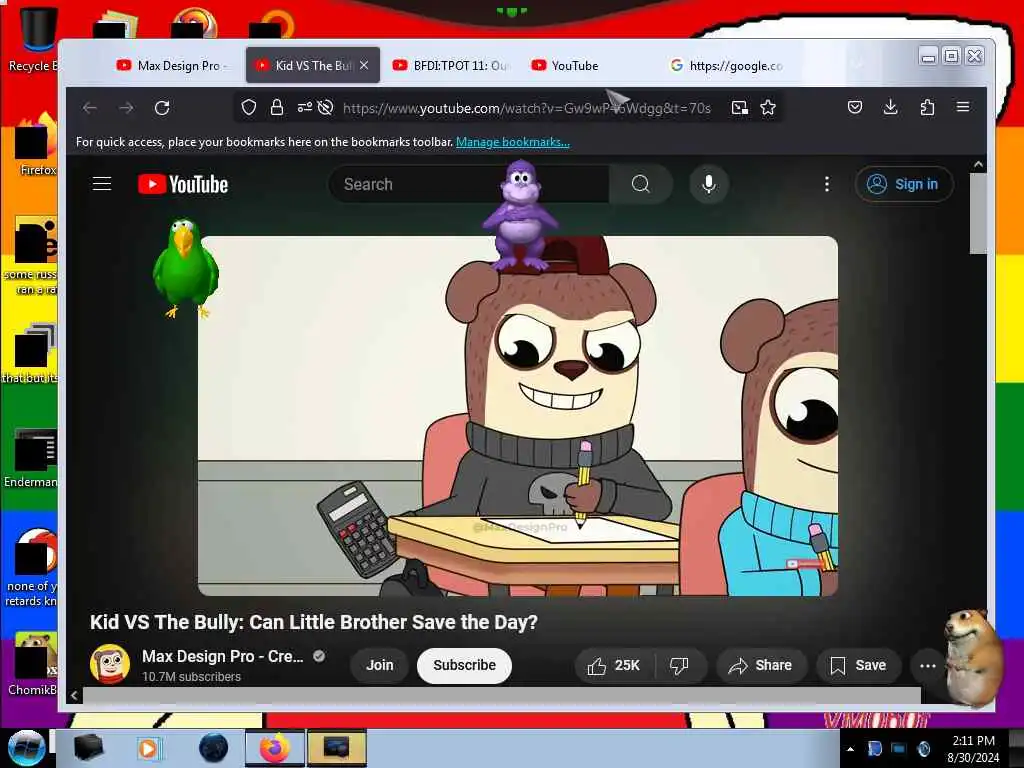Select the Enderman desktop icon
The image size is (1024, 768).
click(x=31, y=458)
